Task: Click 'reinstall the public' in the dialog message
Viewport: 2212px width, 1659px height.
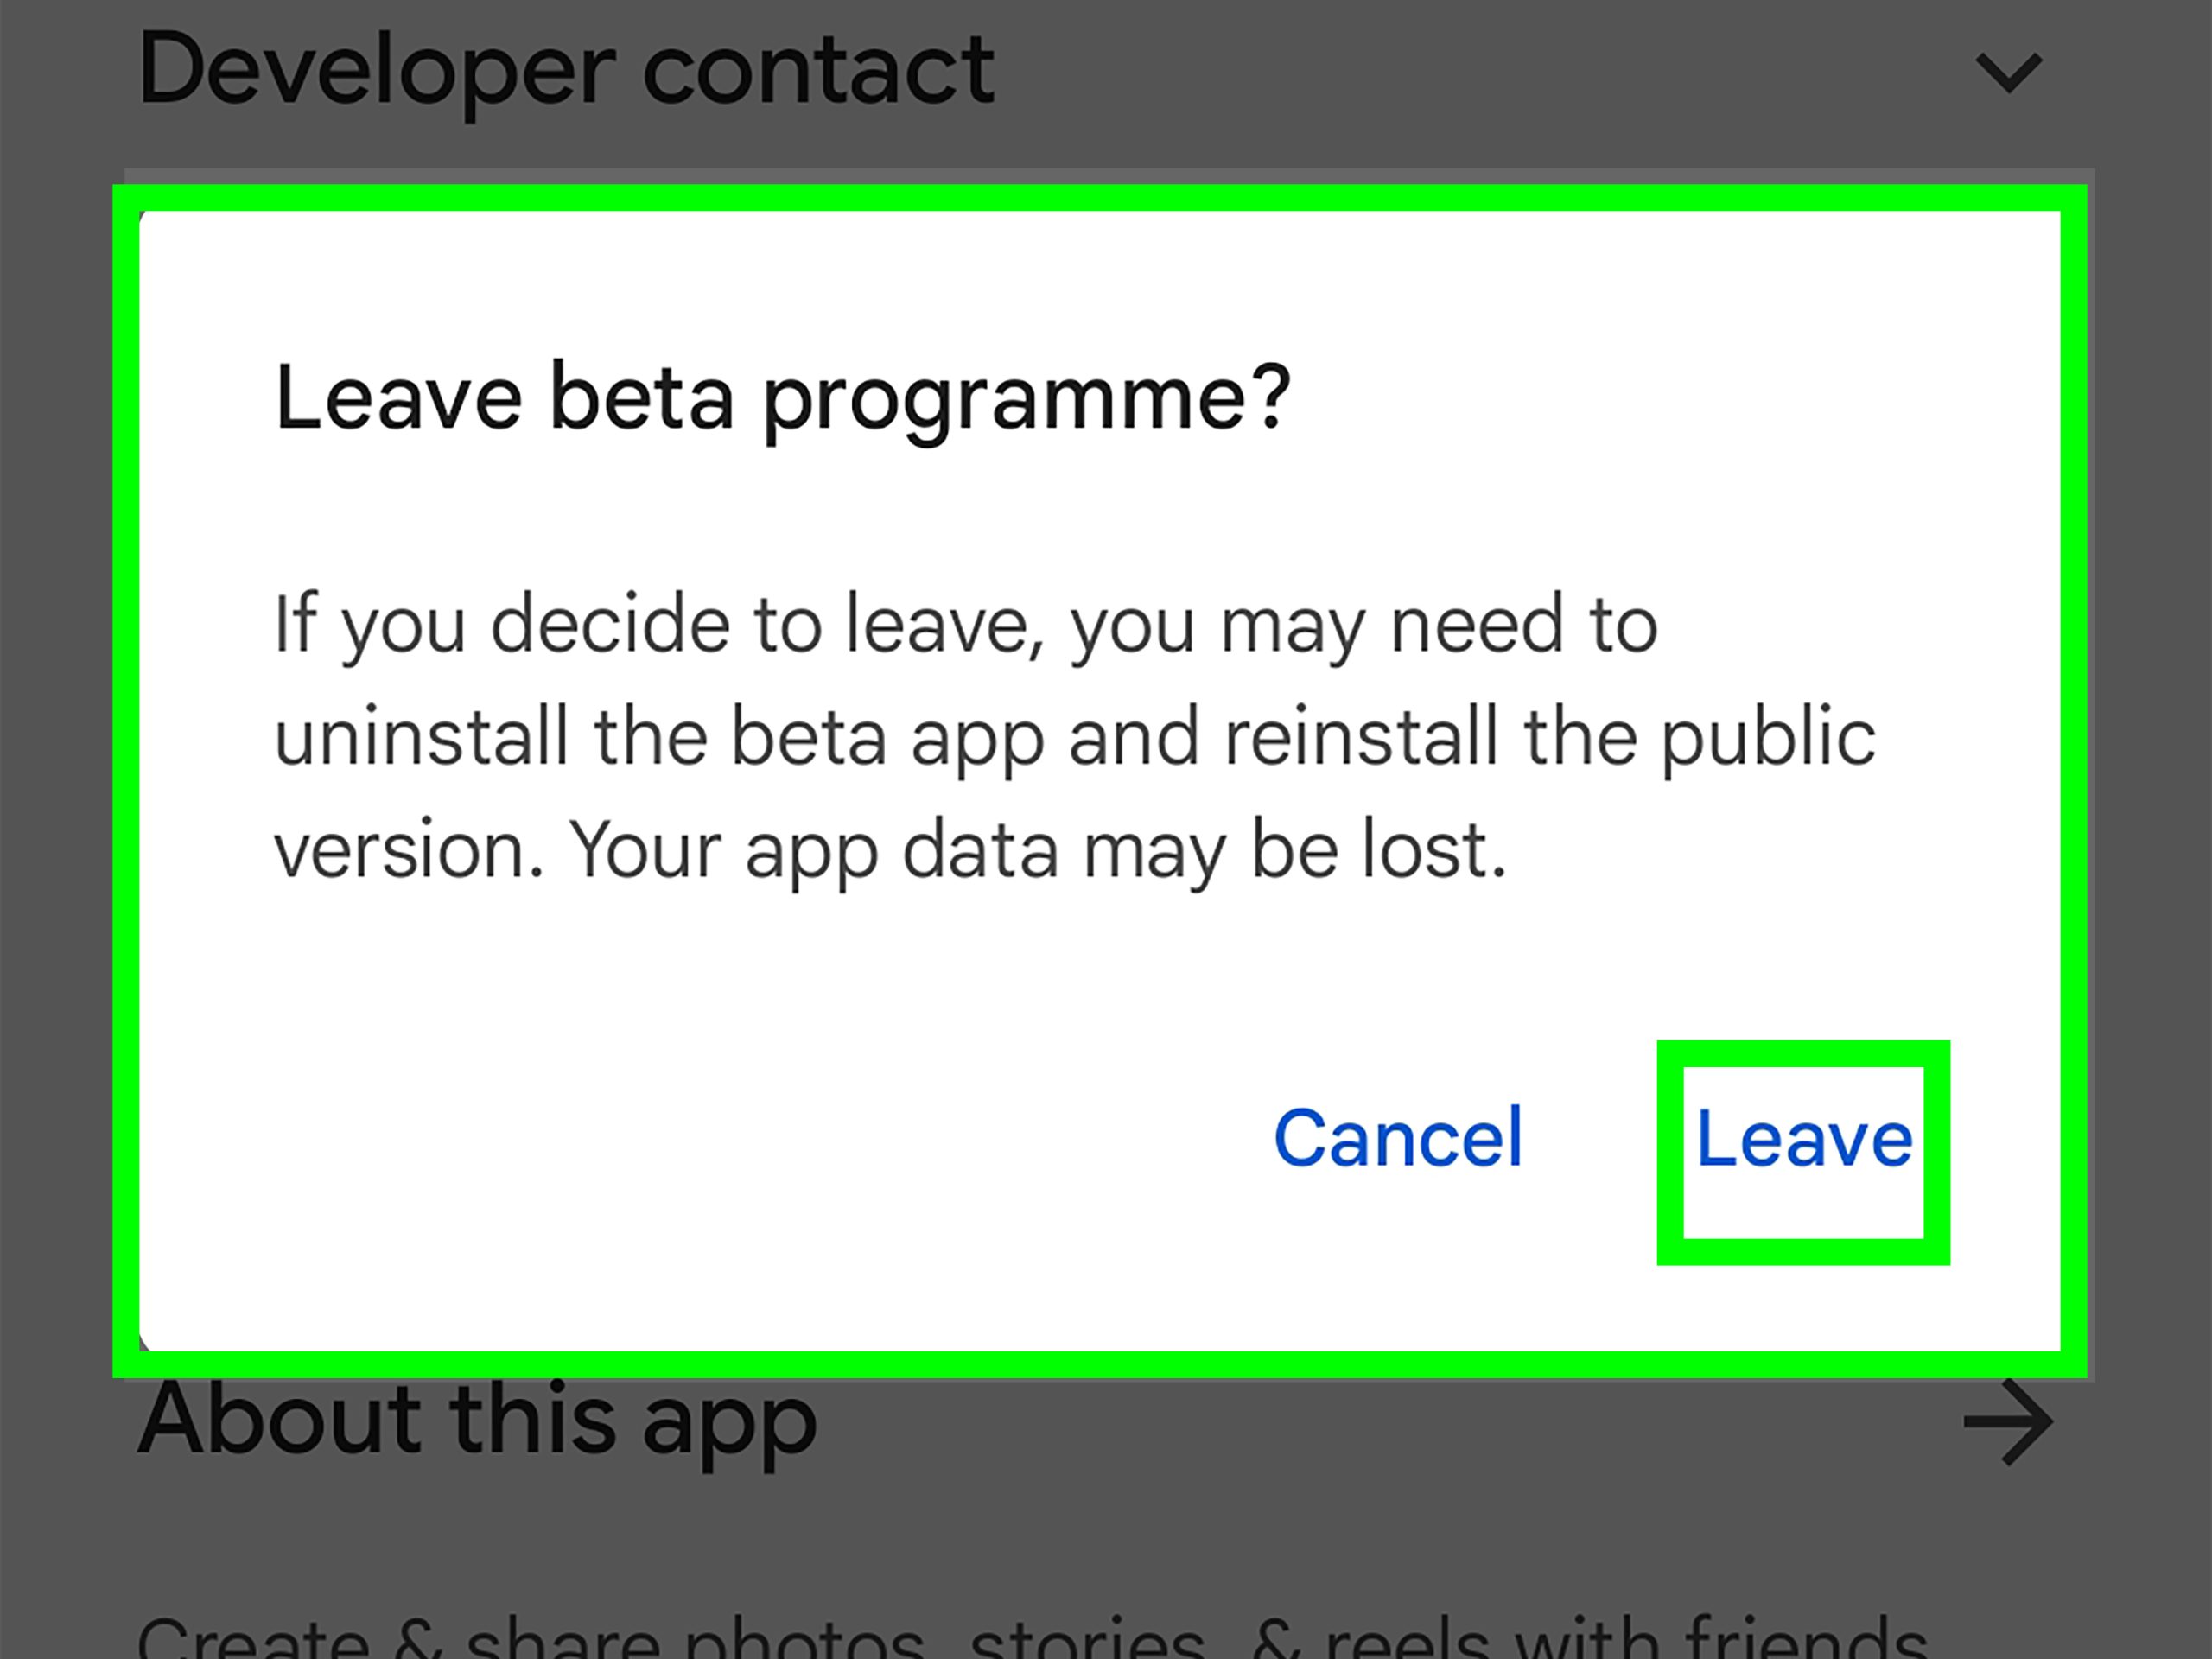Action: (x=1549, y=738)
